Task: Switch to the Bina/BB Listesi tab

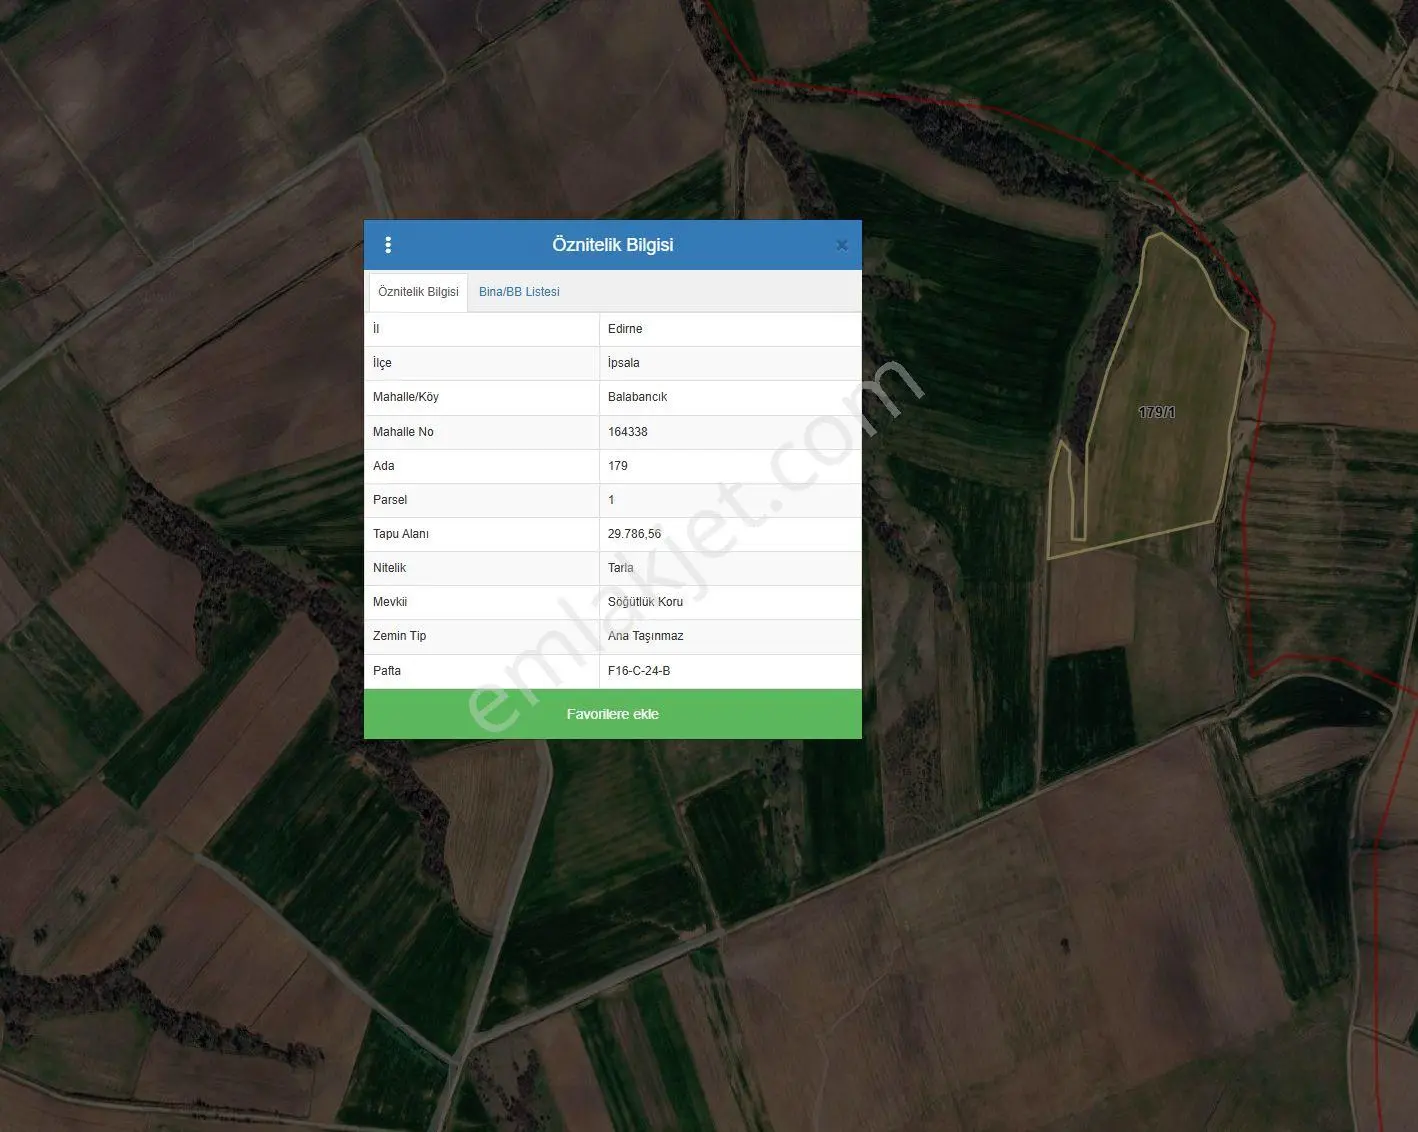Action: [519, 292]
